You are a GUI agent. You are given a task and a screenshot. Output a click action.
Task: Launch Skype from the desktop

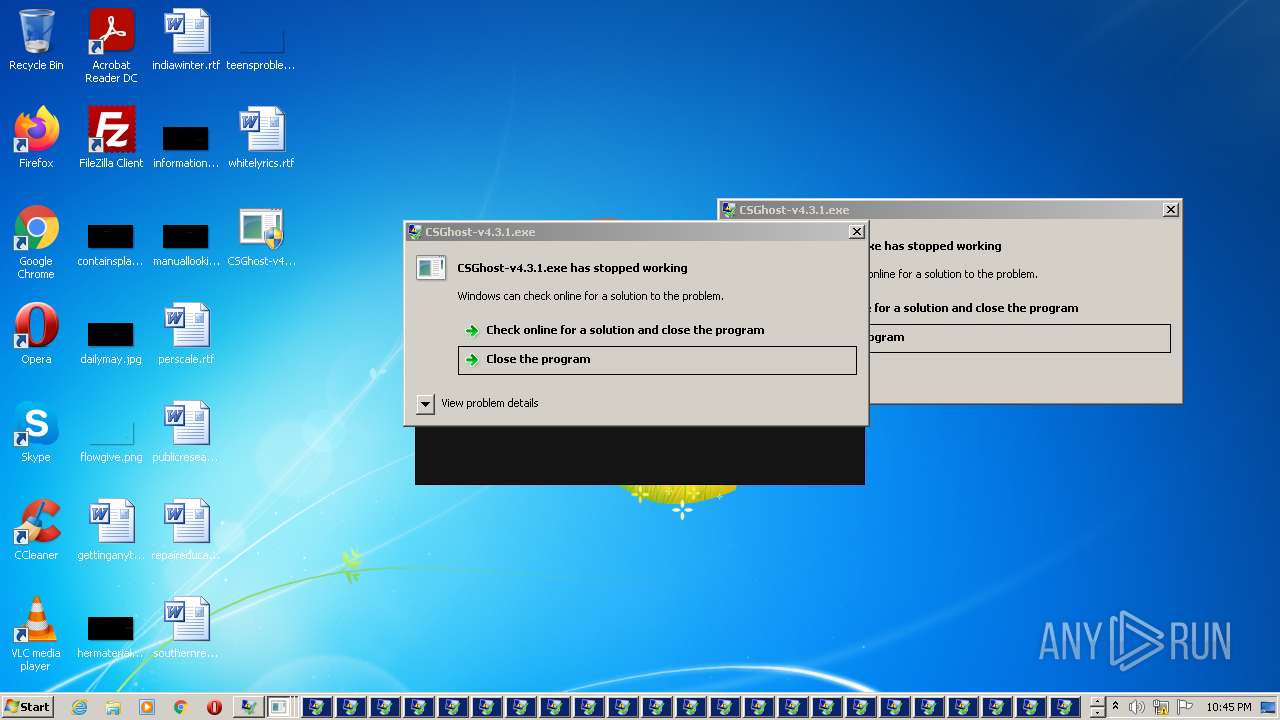pos(36,432)
